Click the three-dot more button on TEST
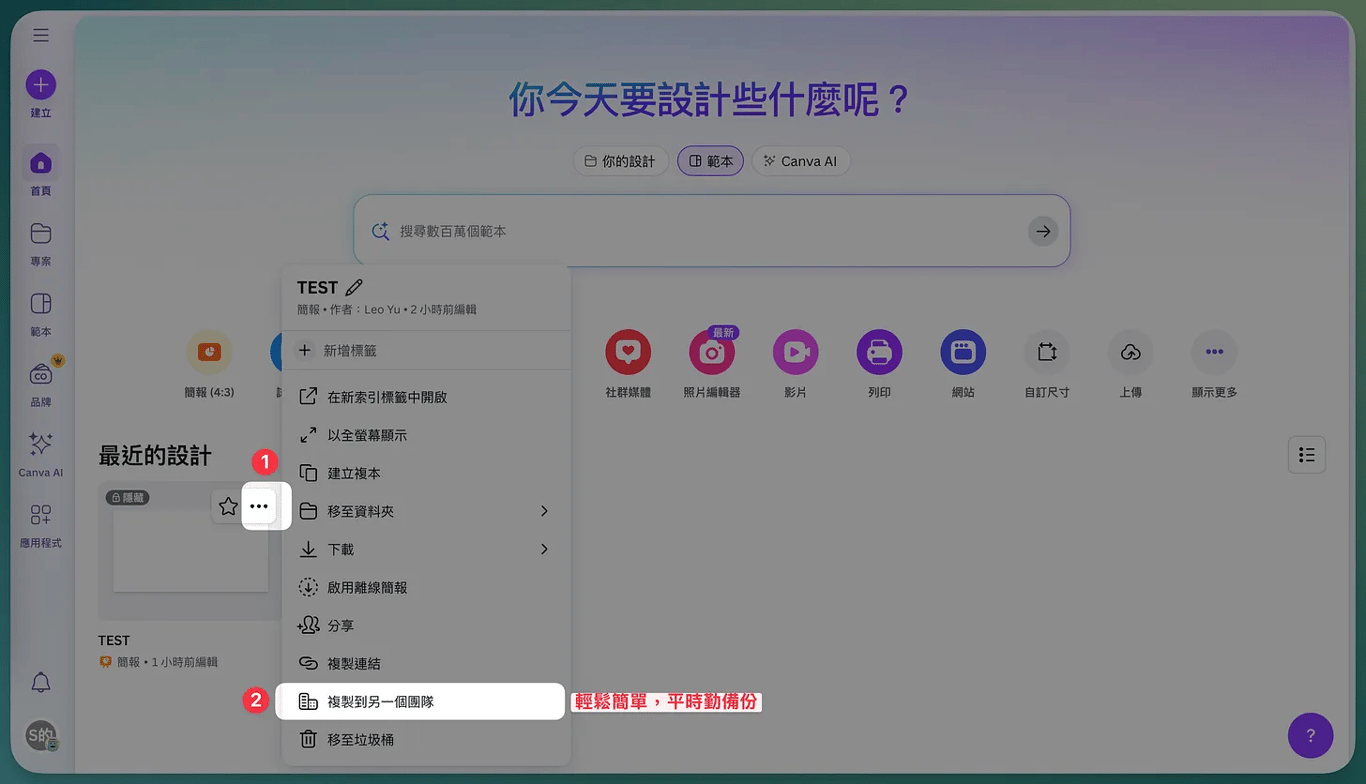 pyautogui.click(x=259, y=506)
